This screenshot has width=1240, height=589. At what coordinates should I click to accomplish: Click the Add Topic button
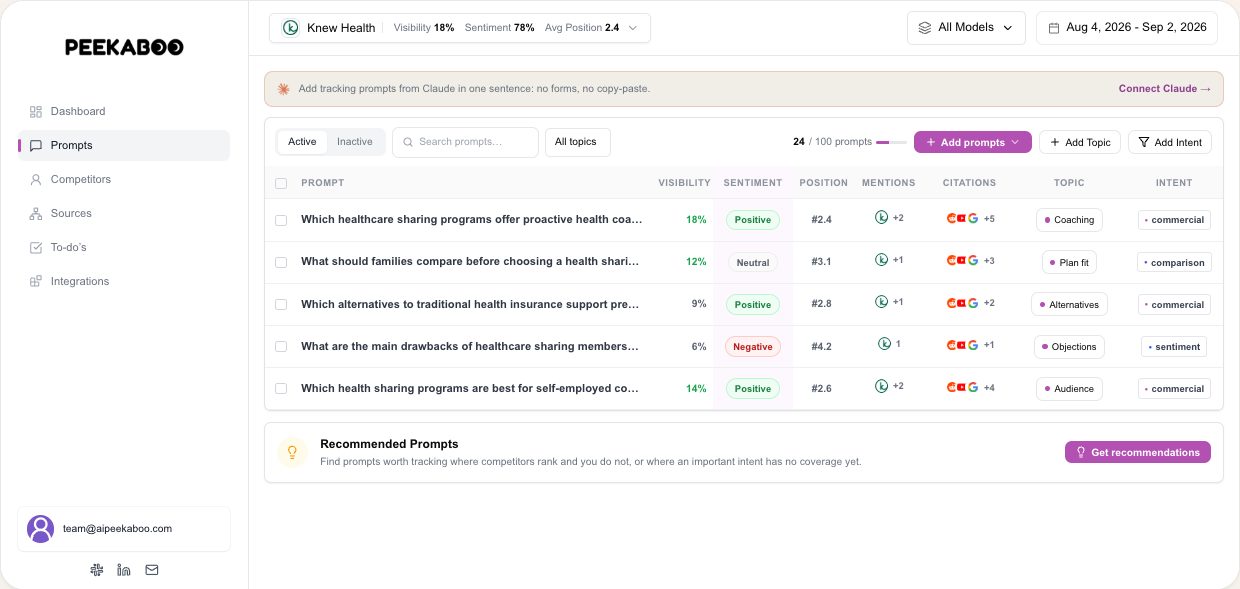[1080, 142]
